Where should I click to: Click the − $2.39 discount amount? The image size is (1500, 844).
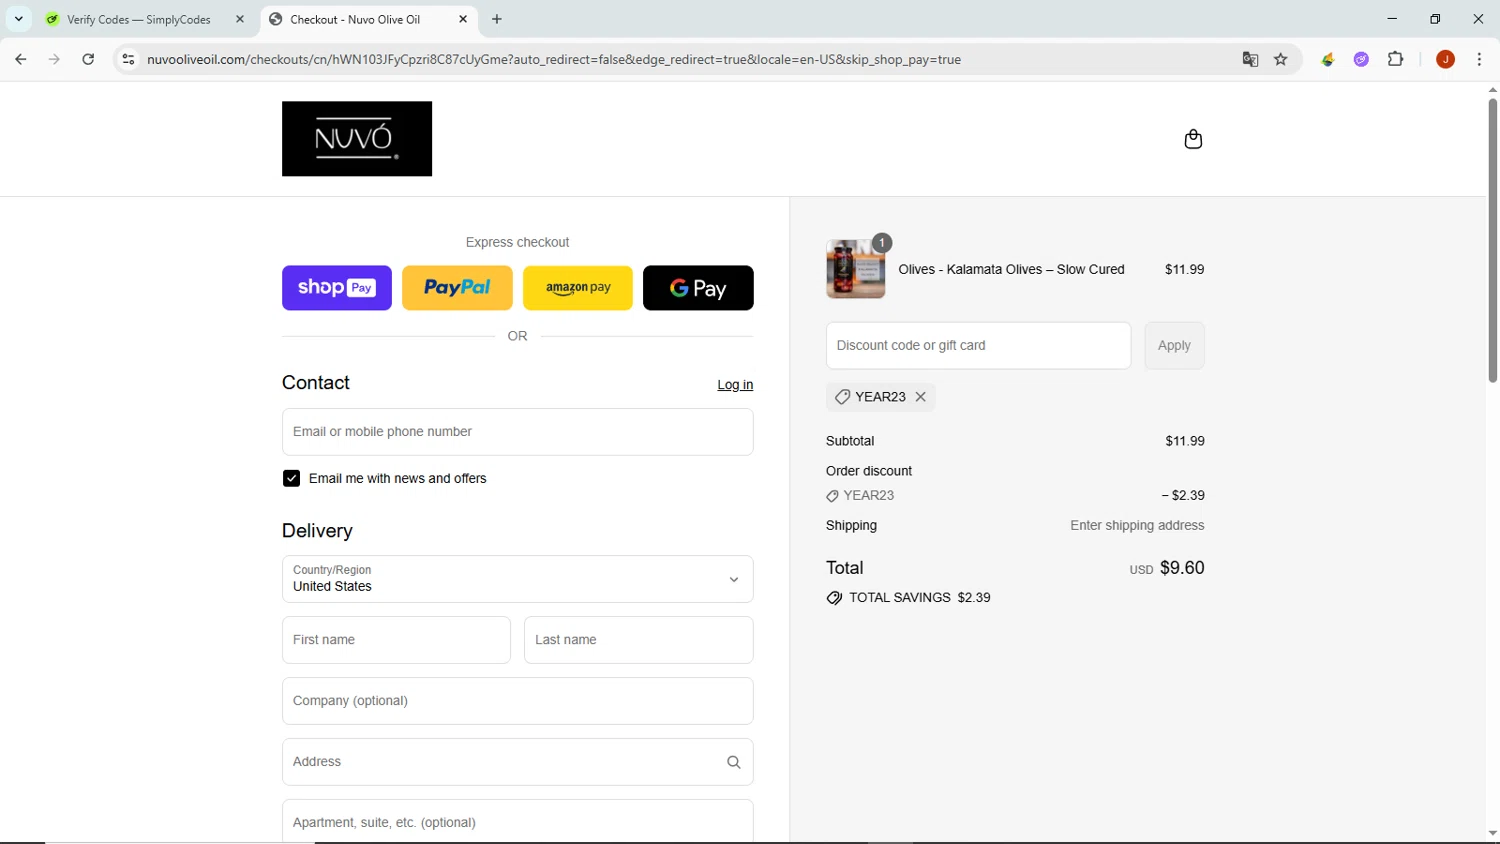[1183, 495]
